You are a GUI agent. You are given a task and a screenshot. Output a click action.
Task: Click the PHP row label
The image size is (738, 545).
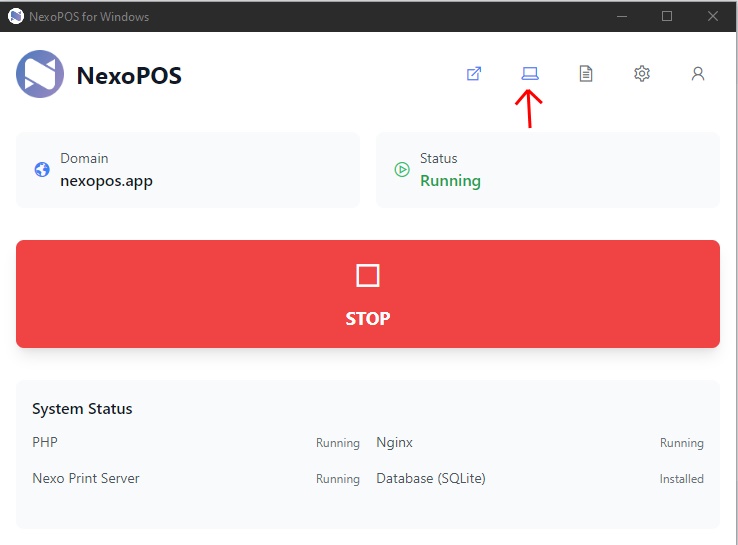coord(45,442)
